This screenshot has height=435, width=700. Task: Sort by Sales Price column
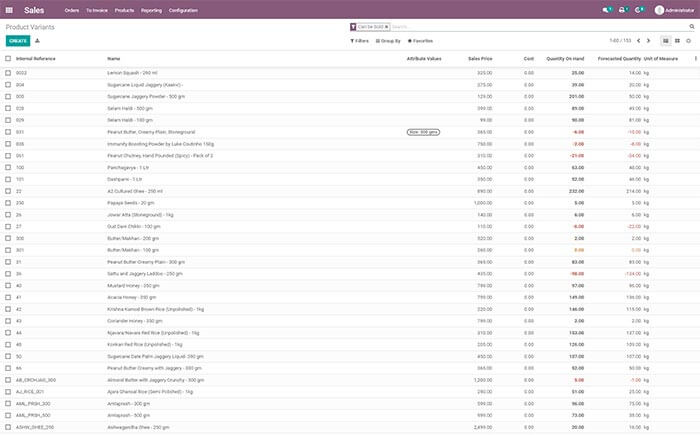click(x=480, y=59)
